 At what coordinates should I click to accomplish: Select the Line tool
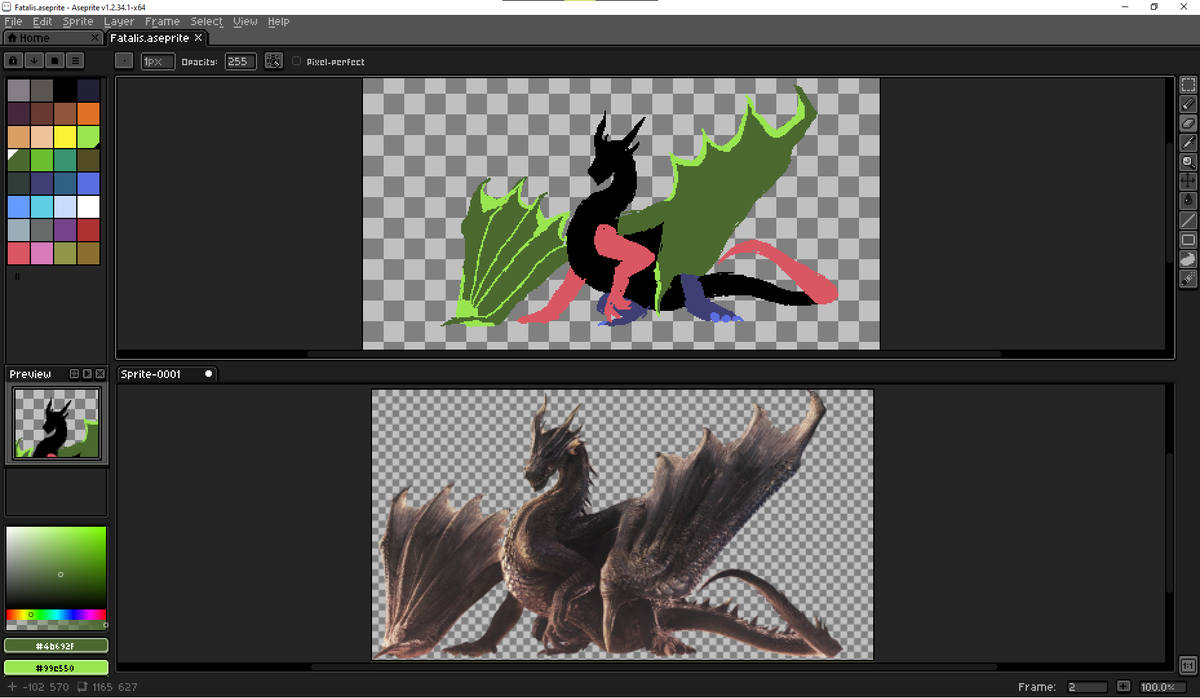(x=1188, y=220)
